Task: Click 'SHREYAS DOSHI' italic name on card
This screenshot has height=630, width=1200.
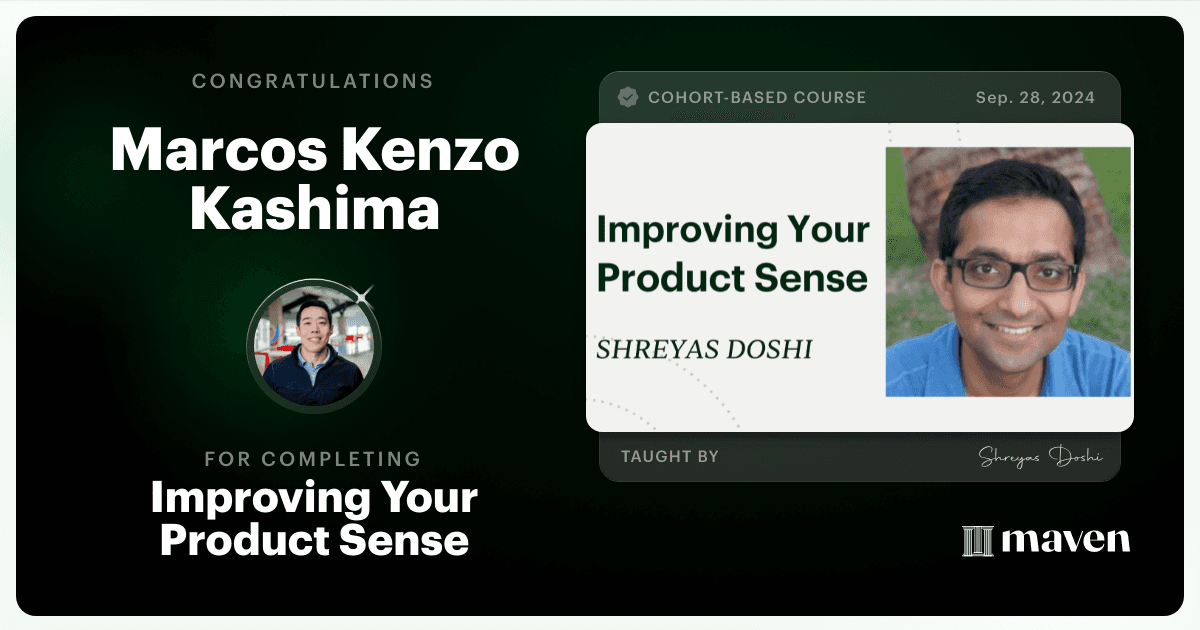Action: click(x=704, y=350)
